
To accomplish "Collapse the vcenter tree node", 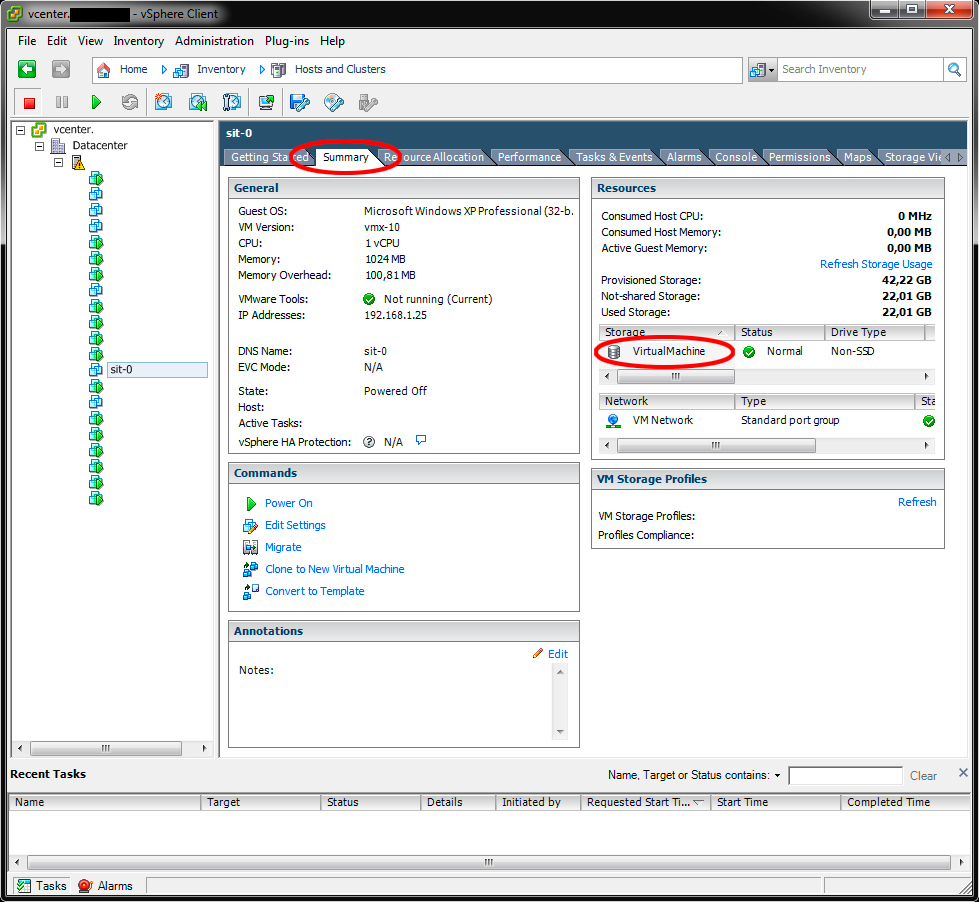I will [21, 130].
